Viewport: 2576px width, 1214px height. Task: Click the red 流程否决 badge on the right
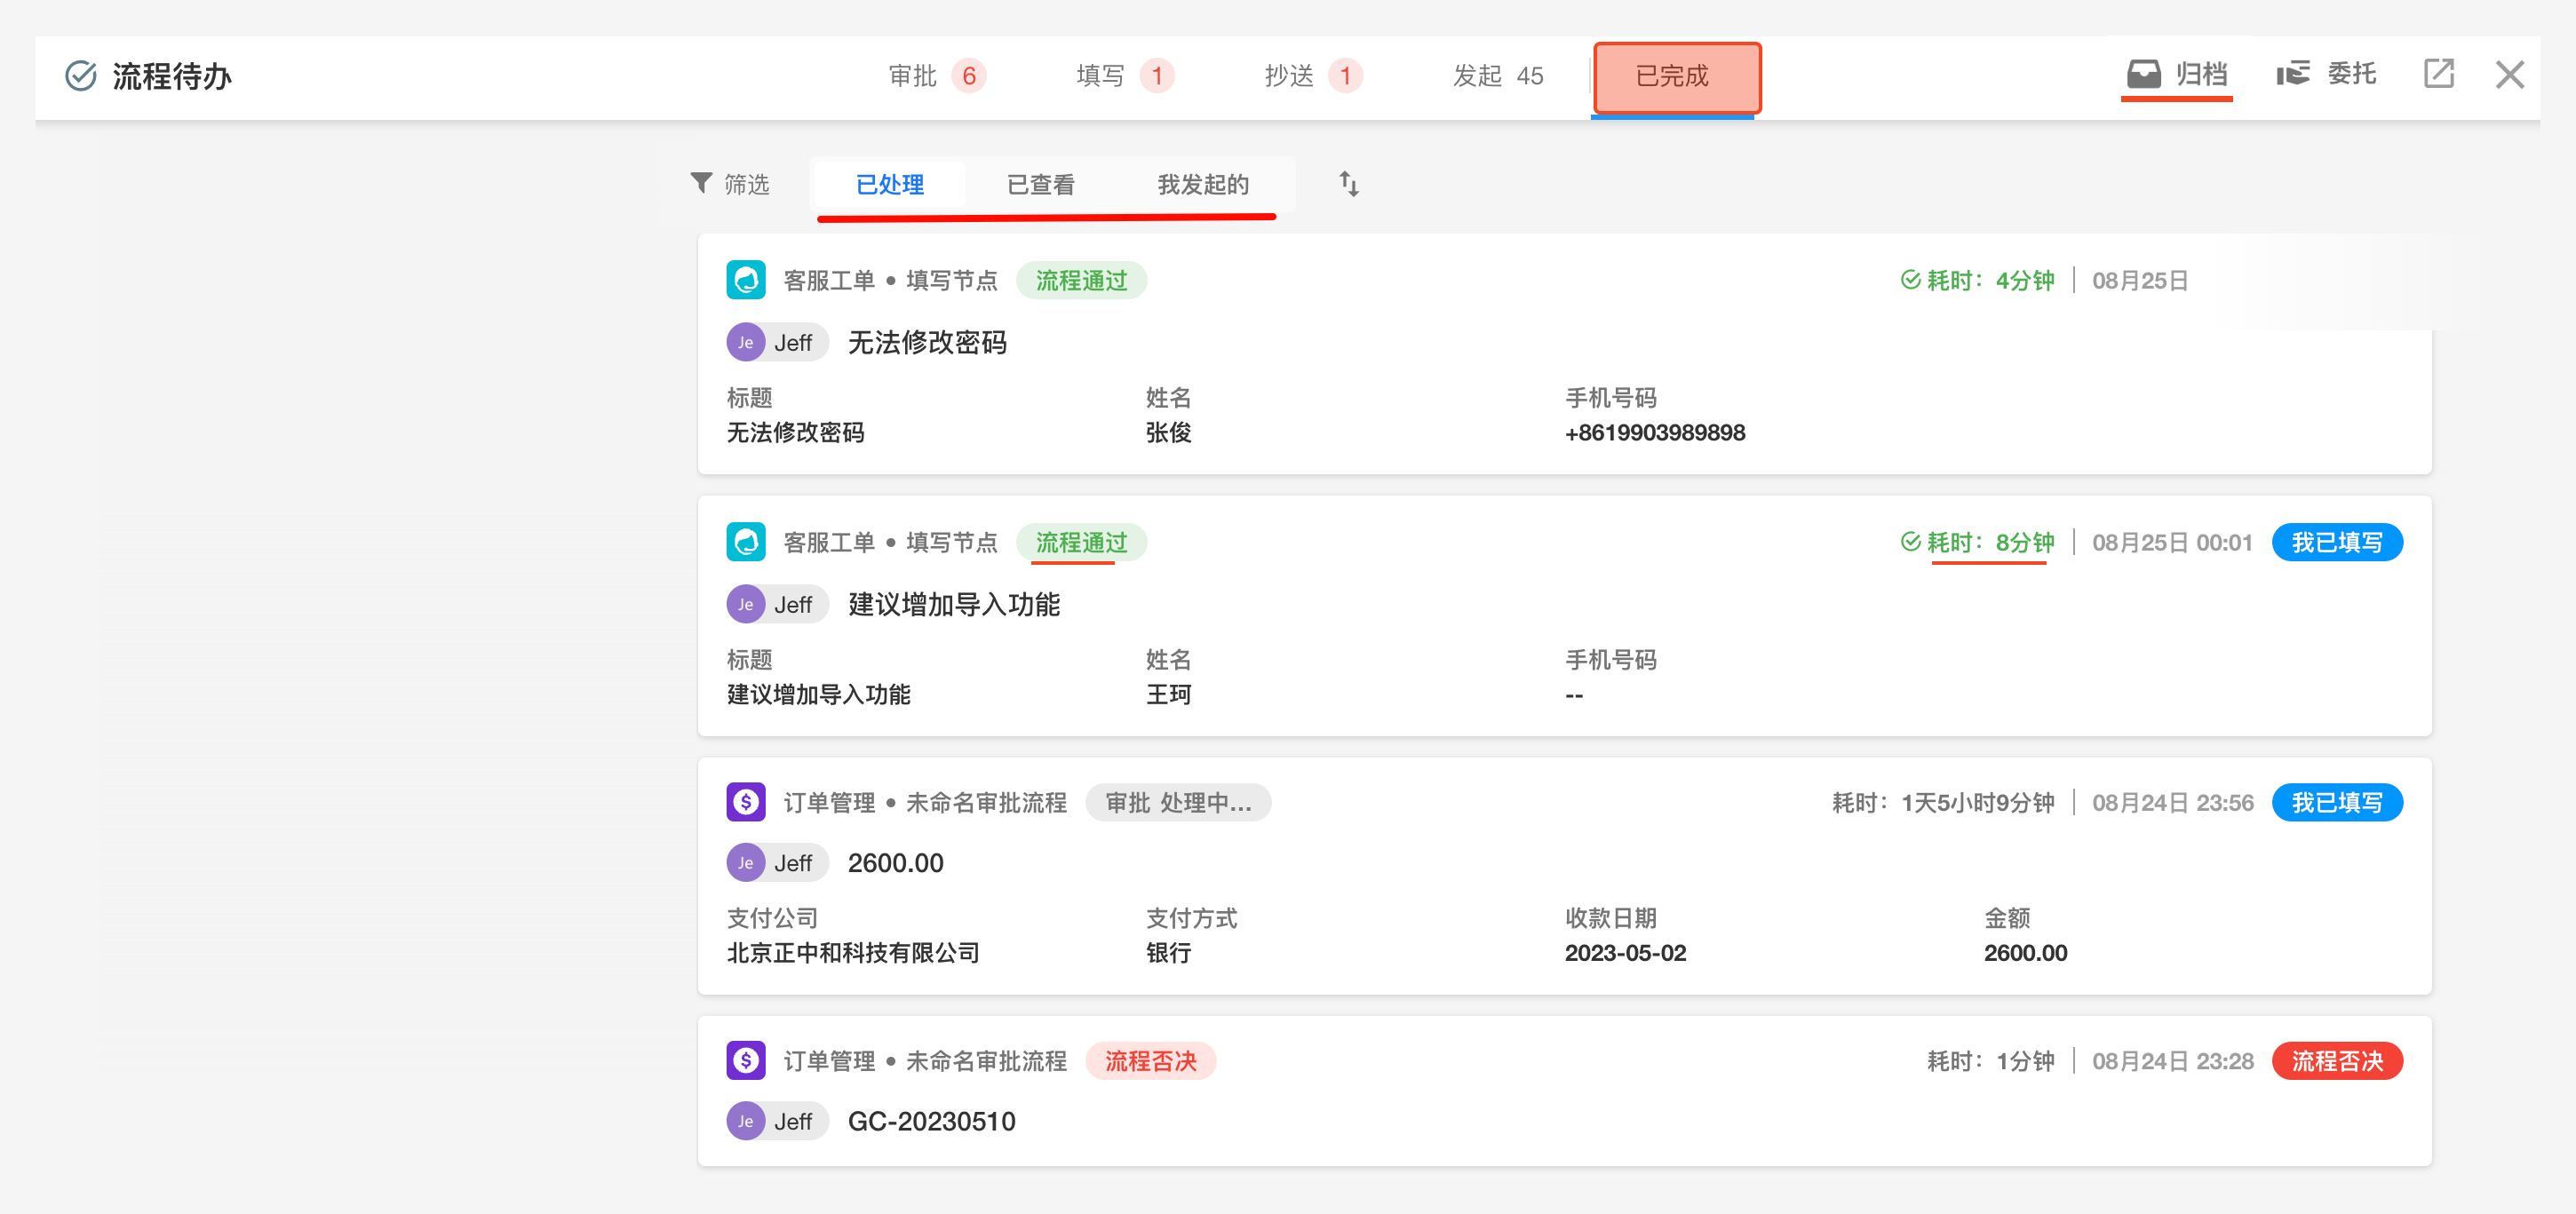click(x=2336, y=1061)
